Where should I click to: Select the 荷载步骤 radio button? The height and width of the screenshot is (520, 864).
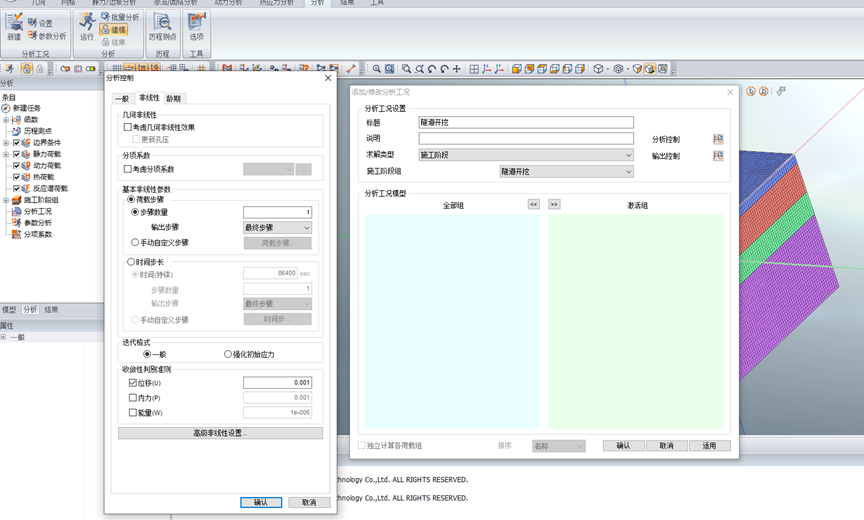click(x=131, y=199)
